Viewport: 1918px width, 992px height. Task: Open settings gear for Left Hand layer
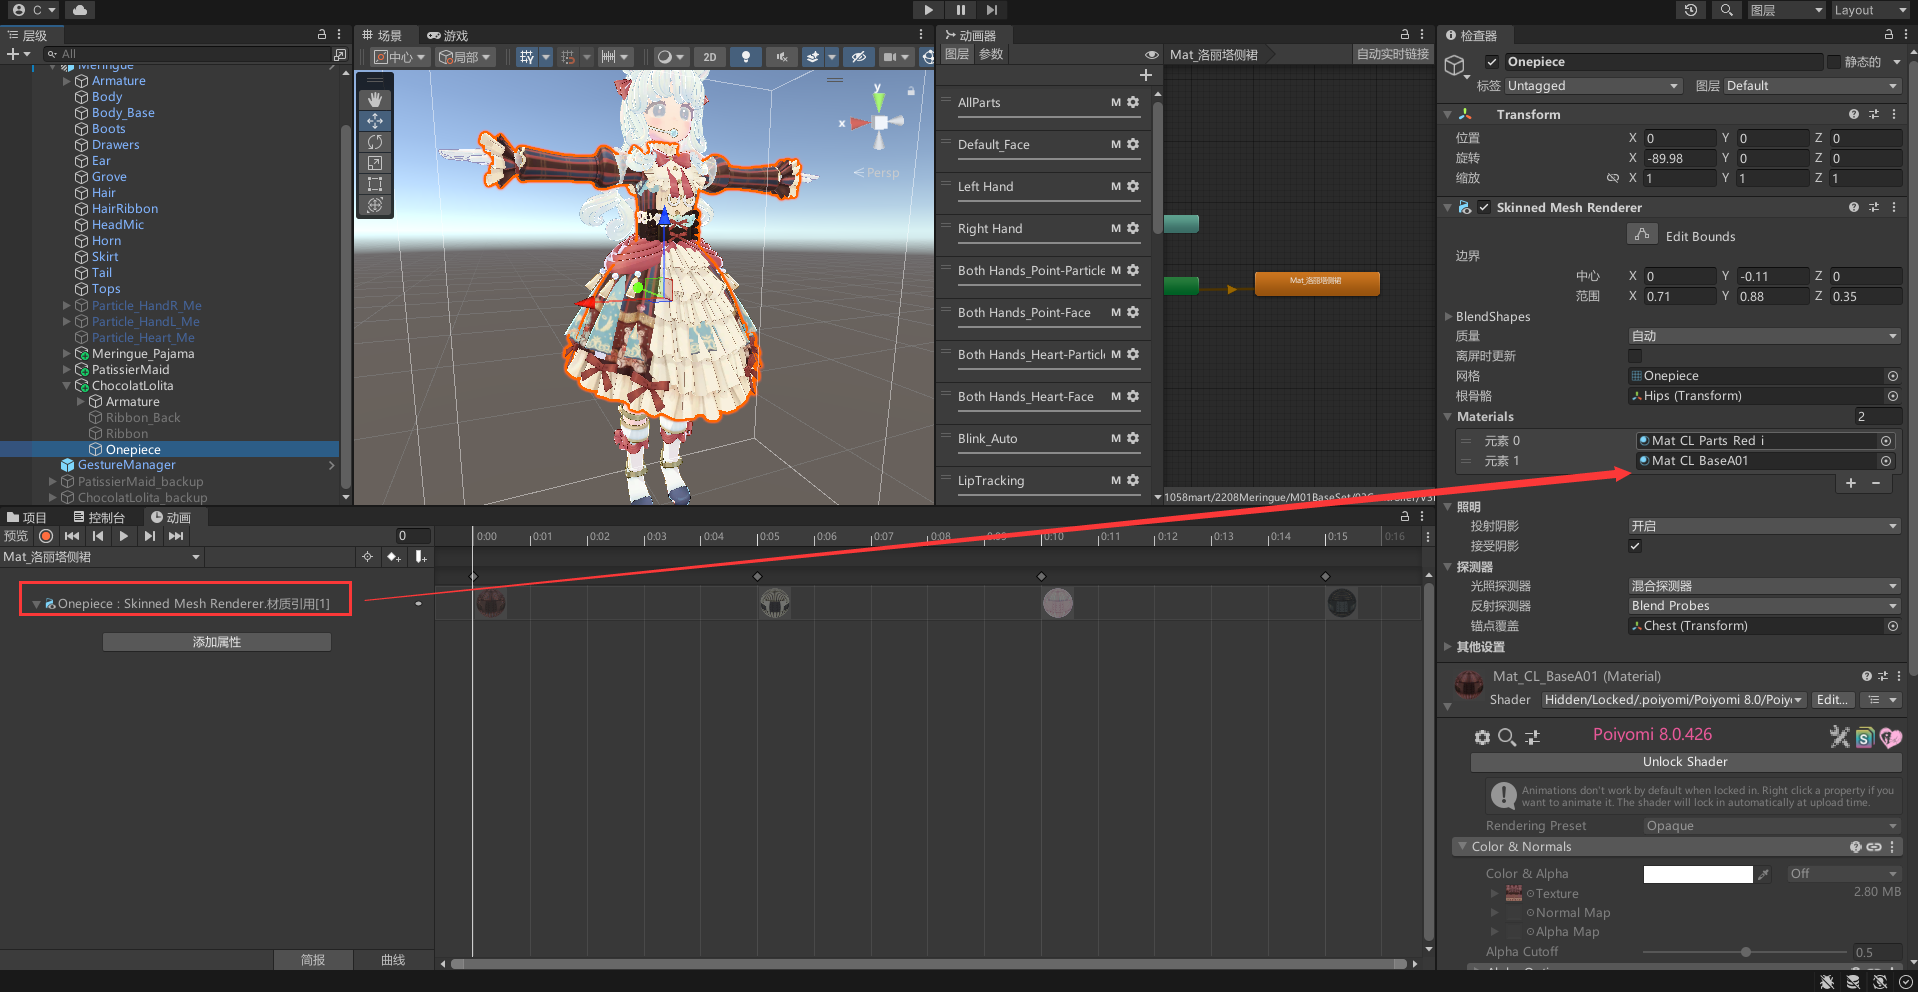coord(1133,186)
